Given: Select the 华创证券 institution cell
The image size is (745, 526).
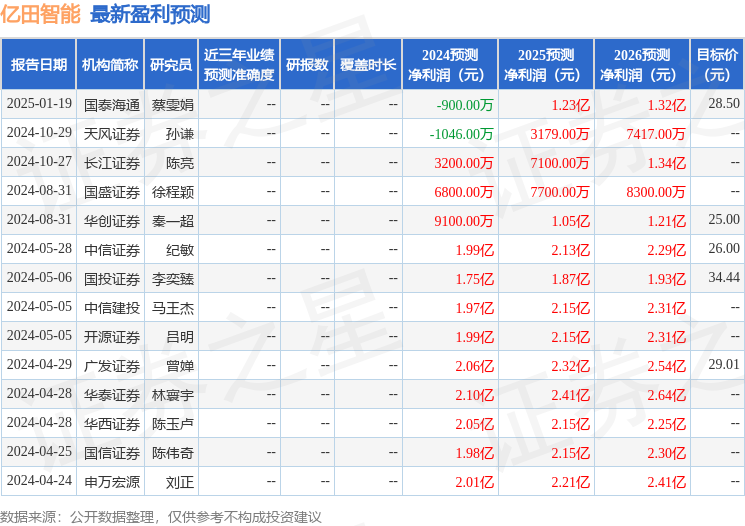Looking at the screenshot, I should (x=112, y=221).
